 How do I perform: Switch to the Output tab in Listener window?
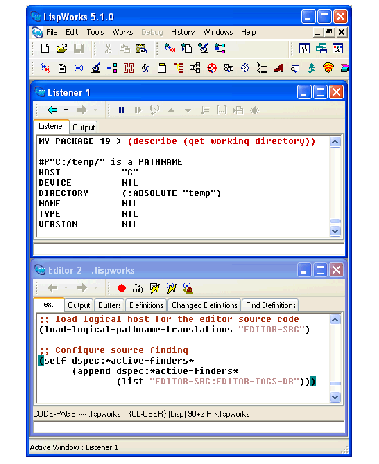pyautogui.click(x=83, y=127)
